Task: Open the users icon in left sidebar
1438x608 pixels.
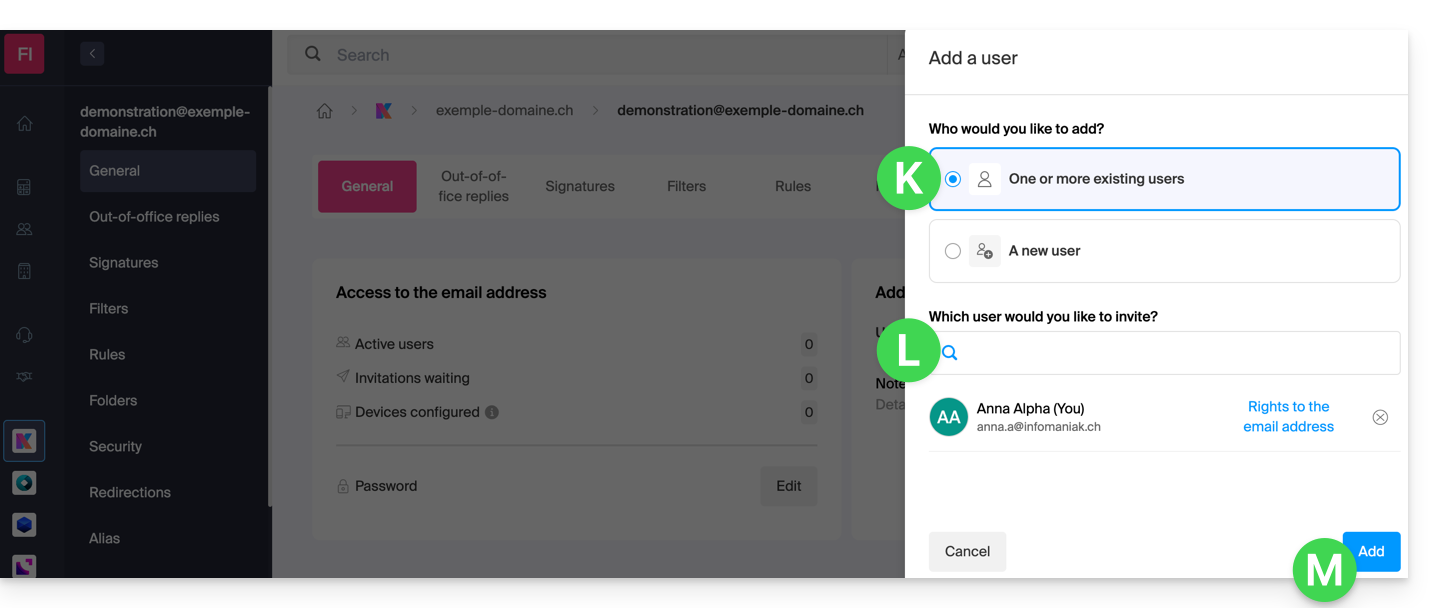Action: (x=25, y=229)
